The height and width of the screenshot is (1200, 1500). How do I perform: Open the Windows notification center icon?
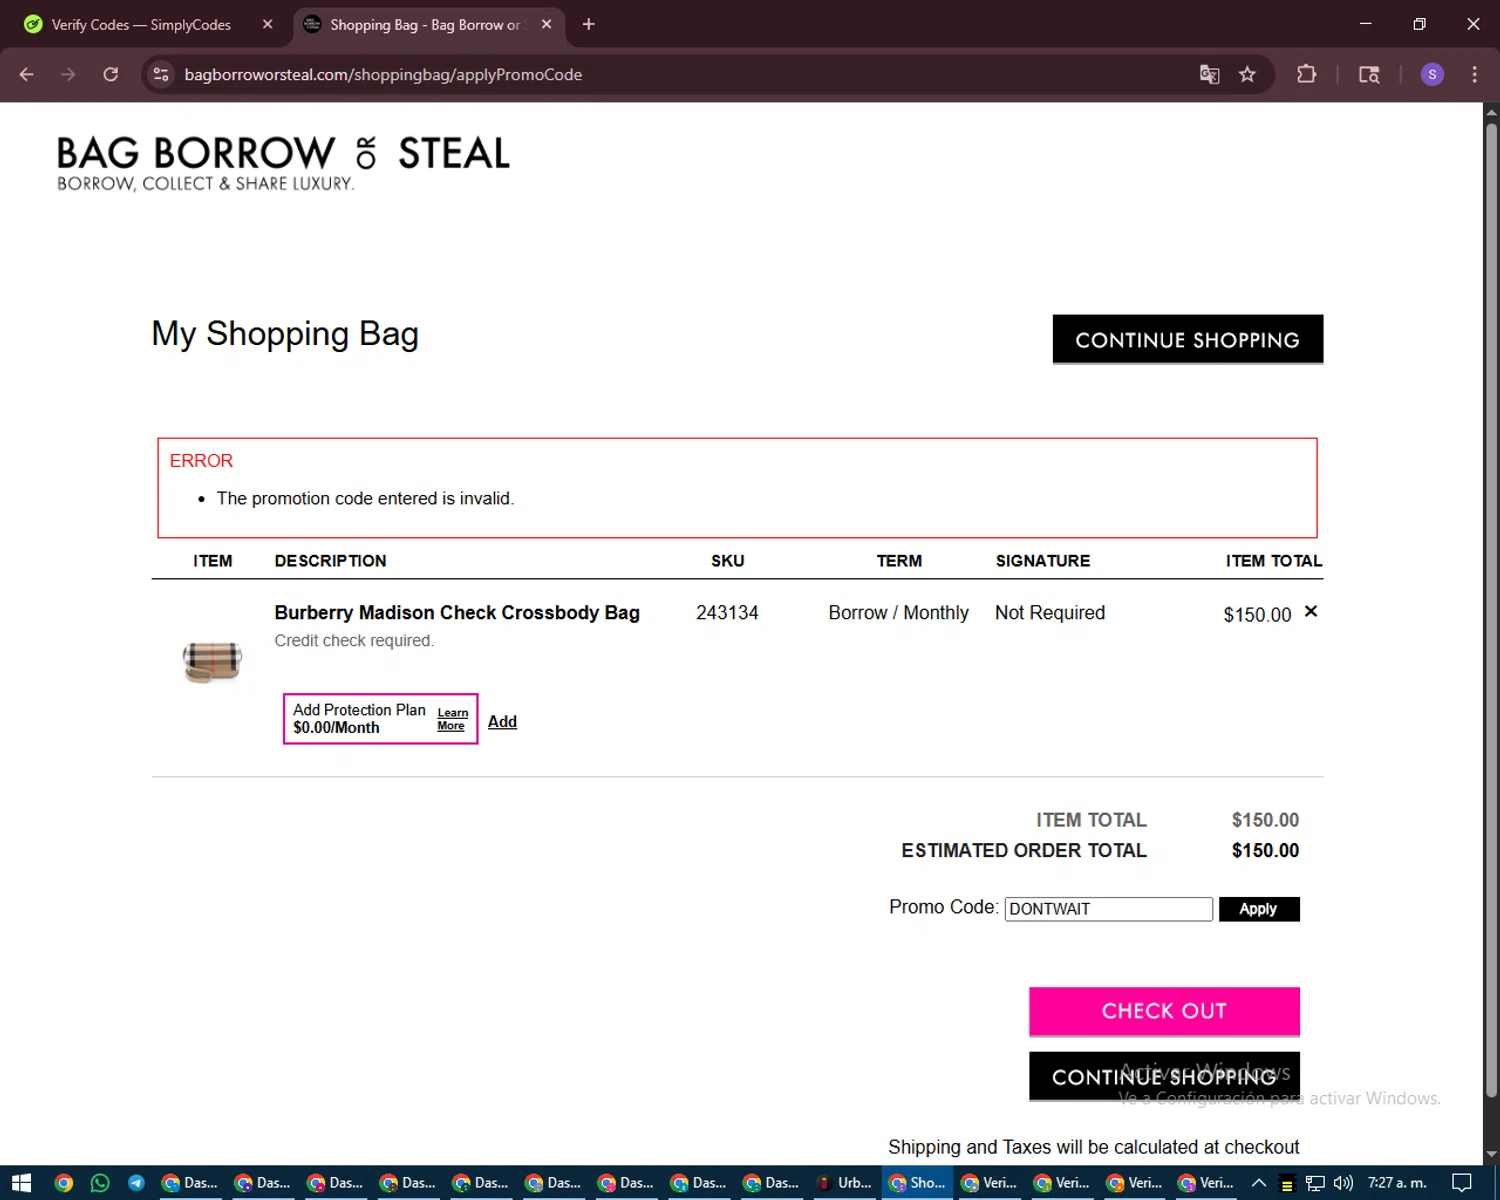(x=1462, y=1183)
